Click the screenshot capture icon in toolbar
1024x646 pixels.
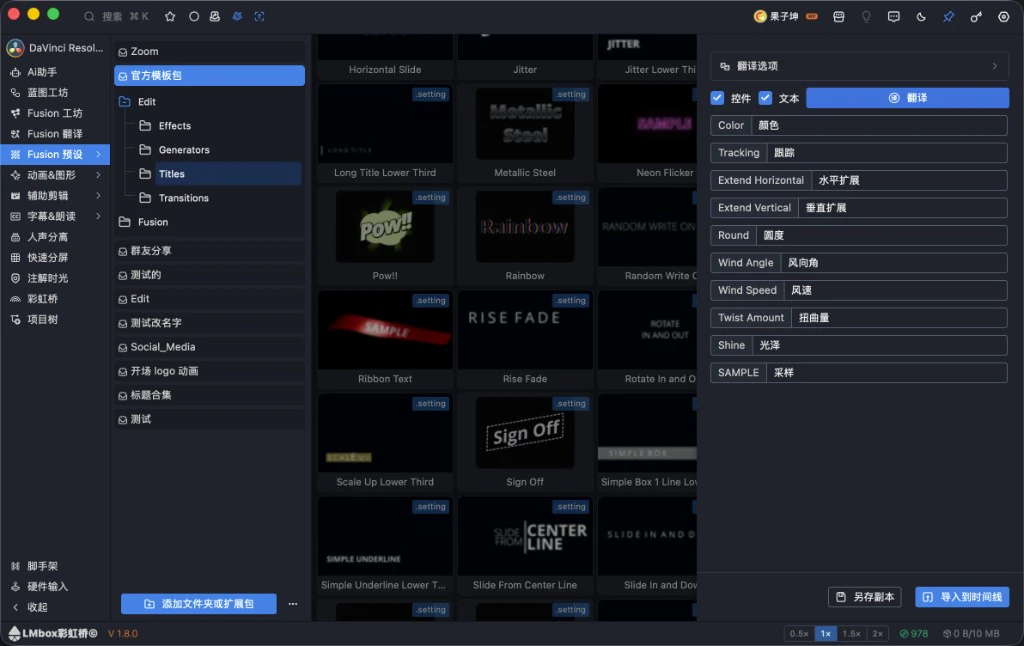[x=259, y=16]
